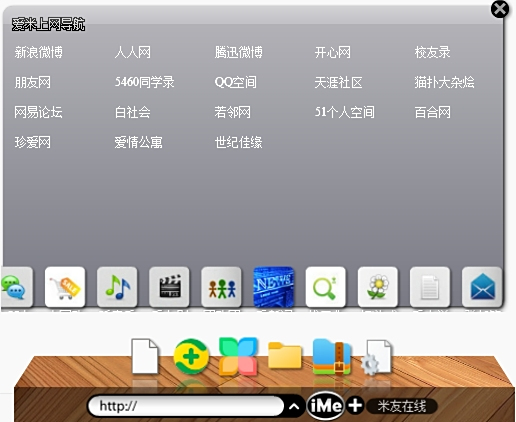Screen dimensions: 516x422
Task: Open the NEWS category icon
Action: pyautogui.click(x=274, y=287)
